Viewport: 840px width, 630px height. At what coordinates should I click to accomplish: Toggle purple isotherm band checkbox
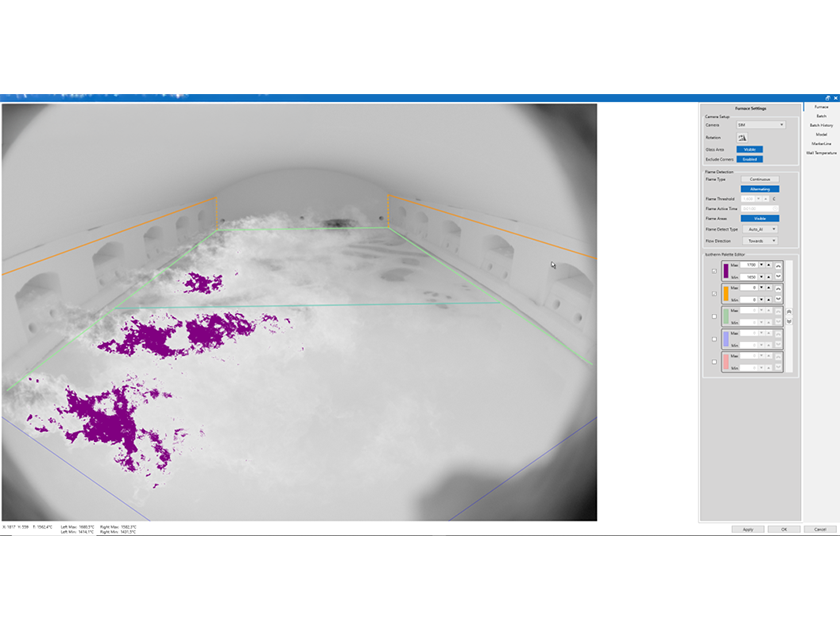point(714,271)
